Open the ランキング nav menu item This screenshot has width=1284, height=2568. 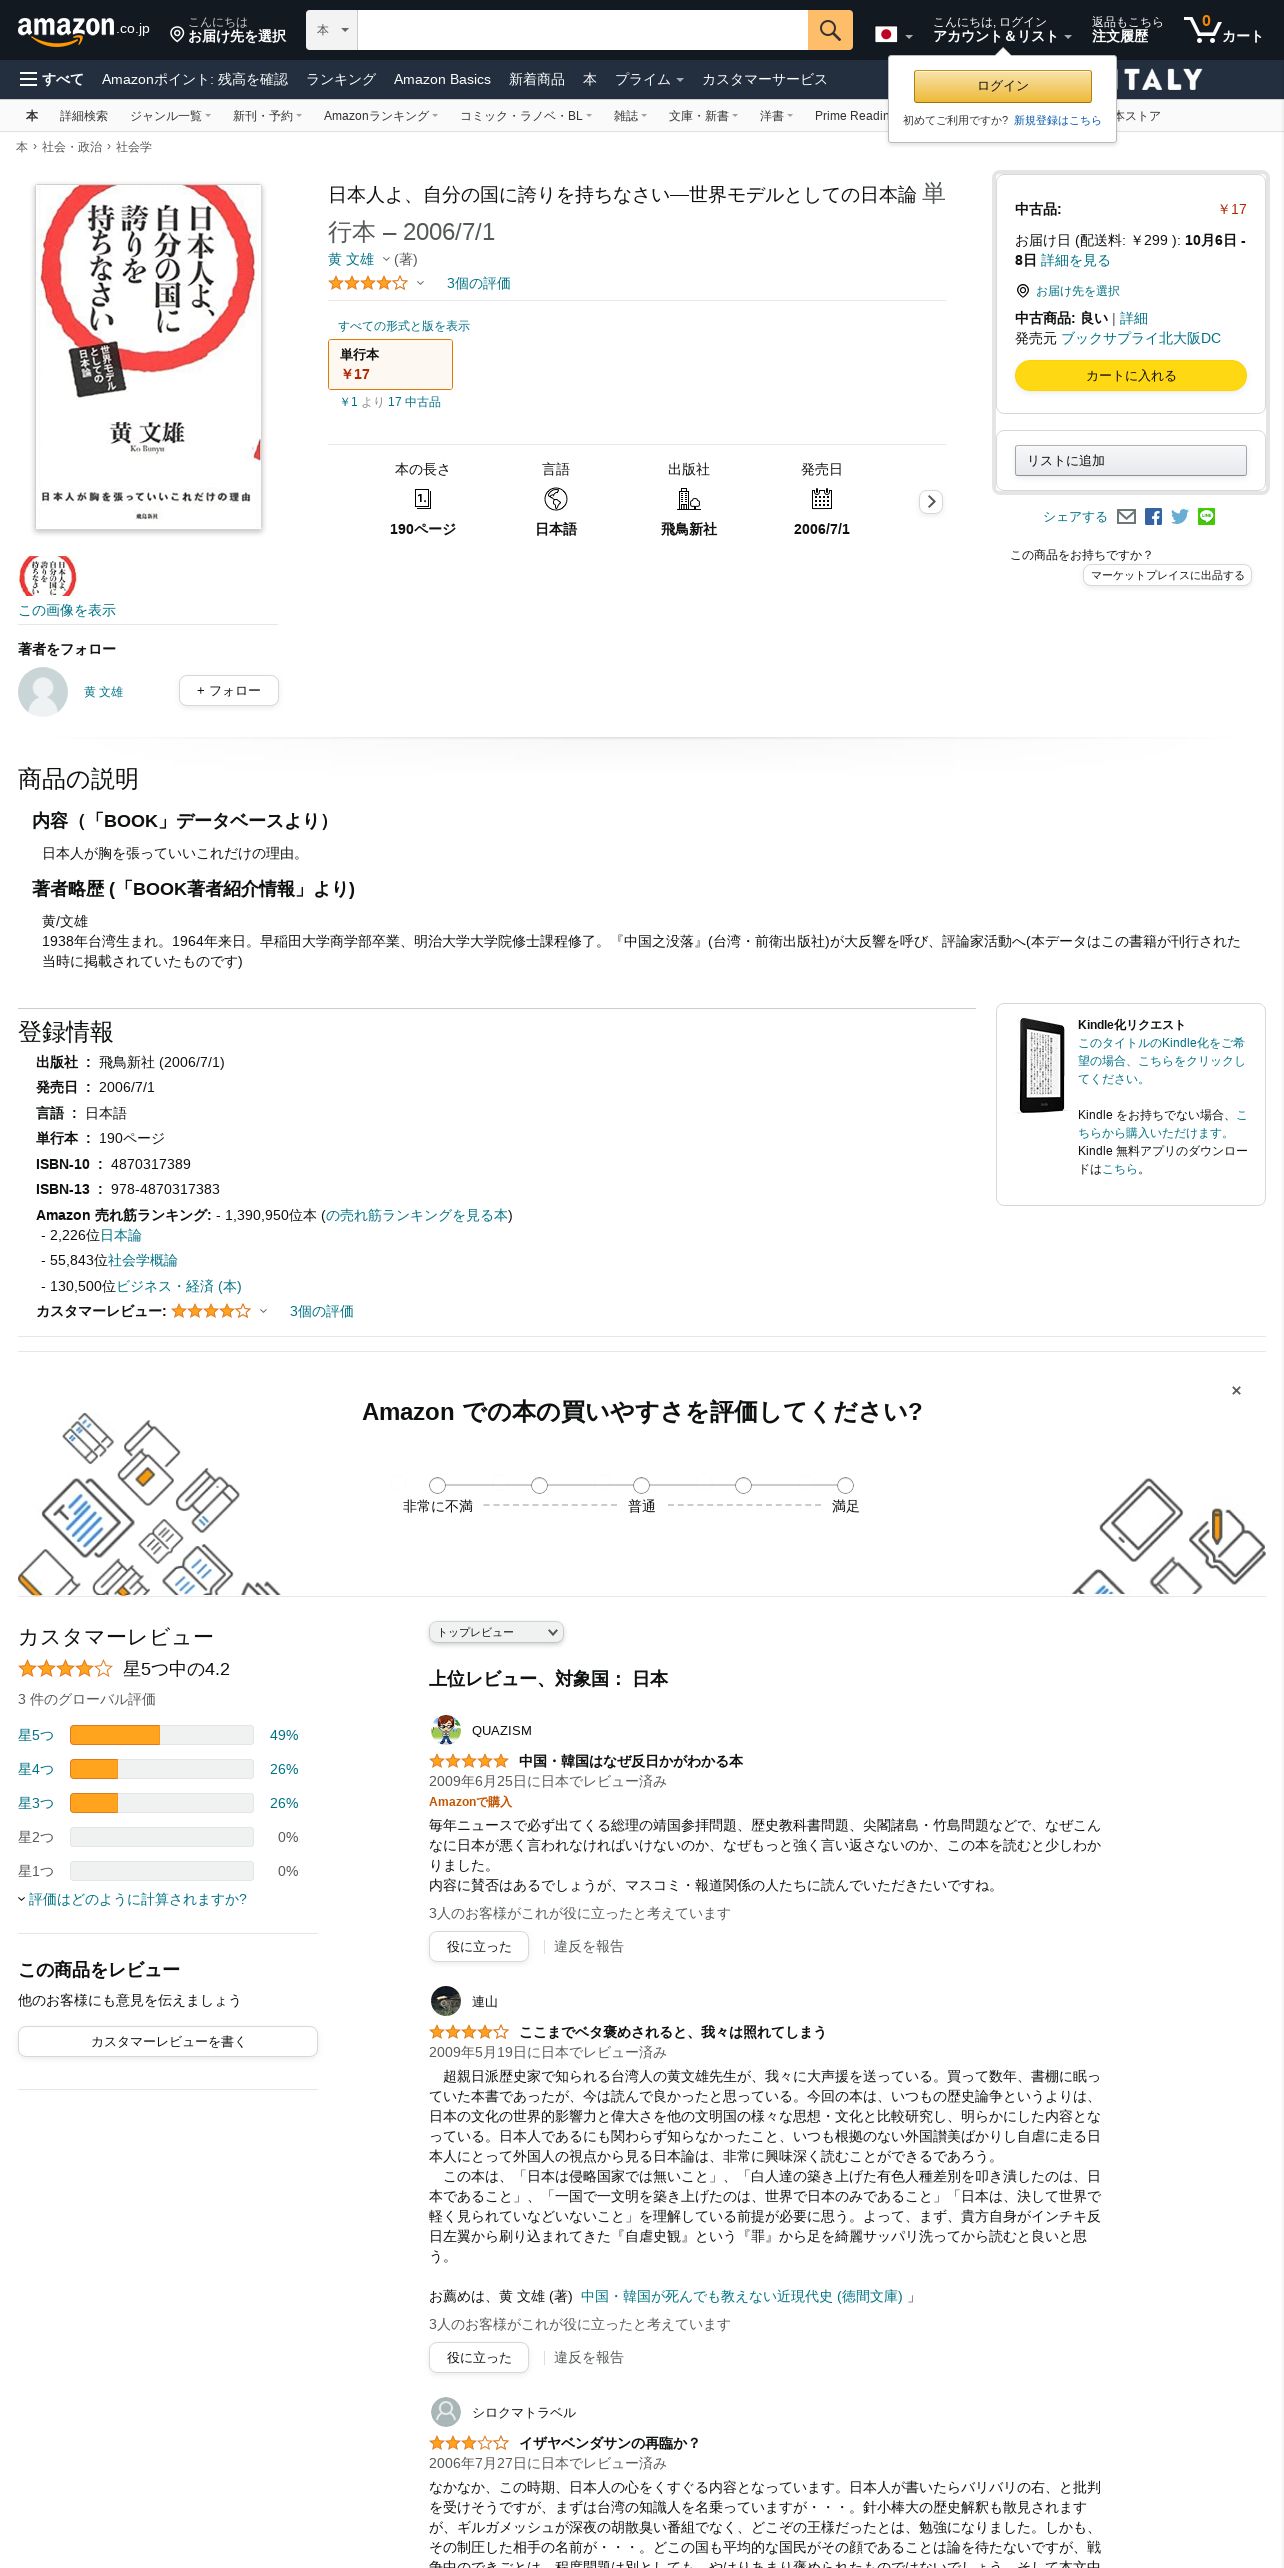tap(341, 79)
